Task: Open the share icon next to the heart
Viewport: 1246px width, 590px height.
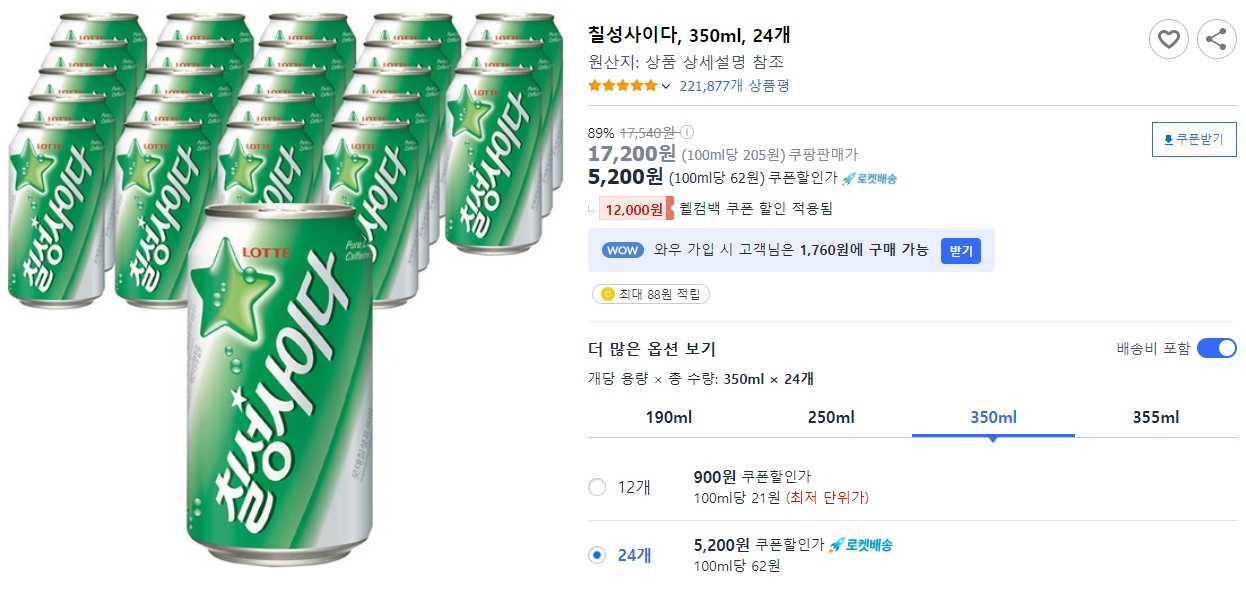Action: click(x=1215, y=39)
